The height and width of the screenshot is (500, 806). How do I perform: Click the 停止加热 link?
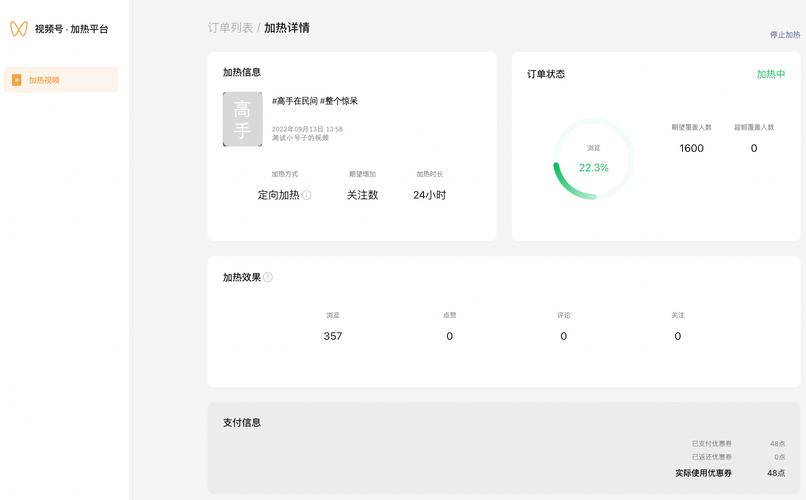click(x=785, y=35)
